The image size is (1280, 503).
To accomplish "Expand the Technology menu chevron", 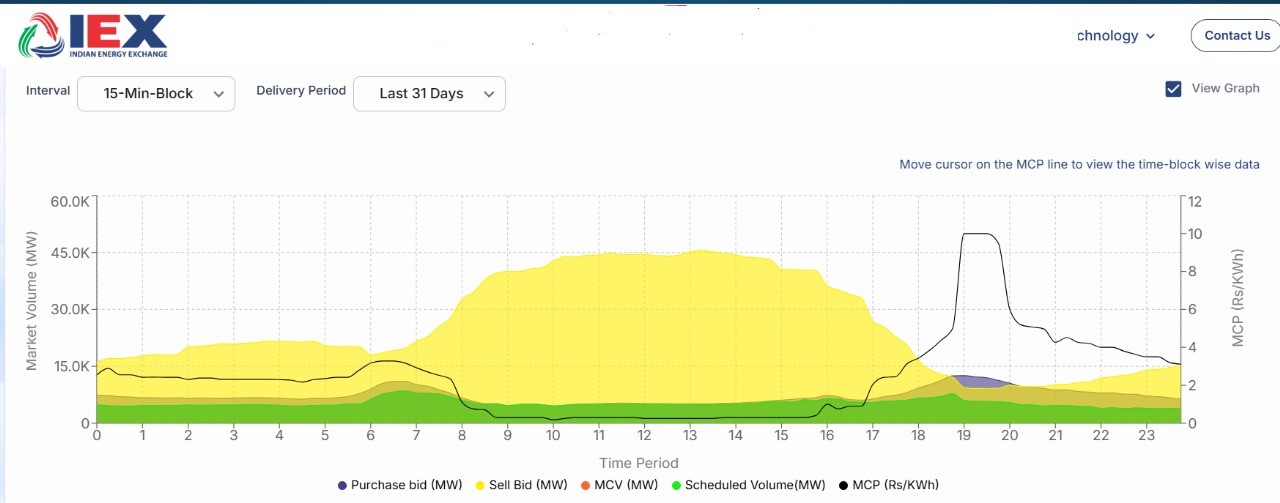I will click(1150, 36).
